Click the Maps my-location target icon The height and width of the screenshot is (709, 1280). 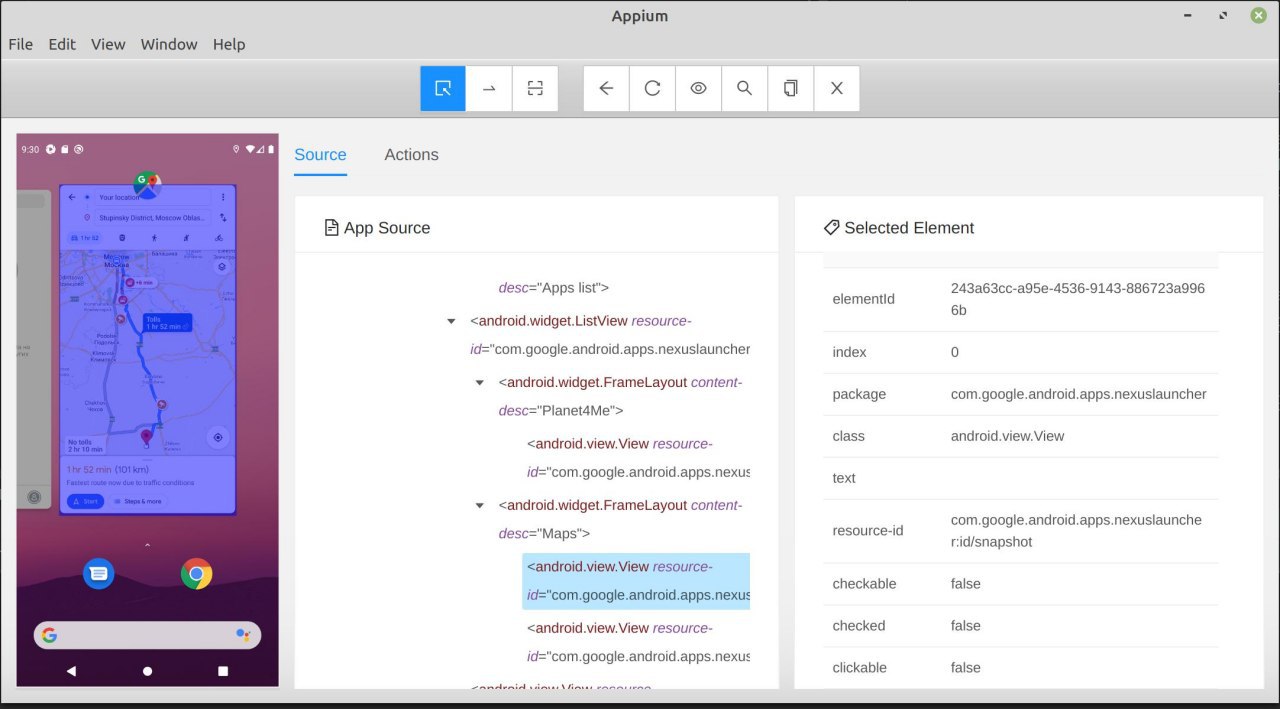pos(218,438)
